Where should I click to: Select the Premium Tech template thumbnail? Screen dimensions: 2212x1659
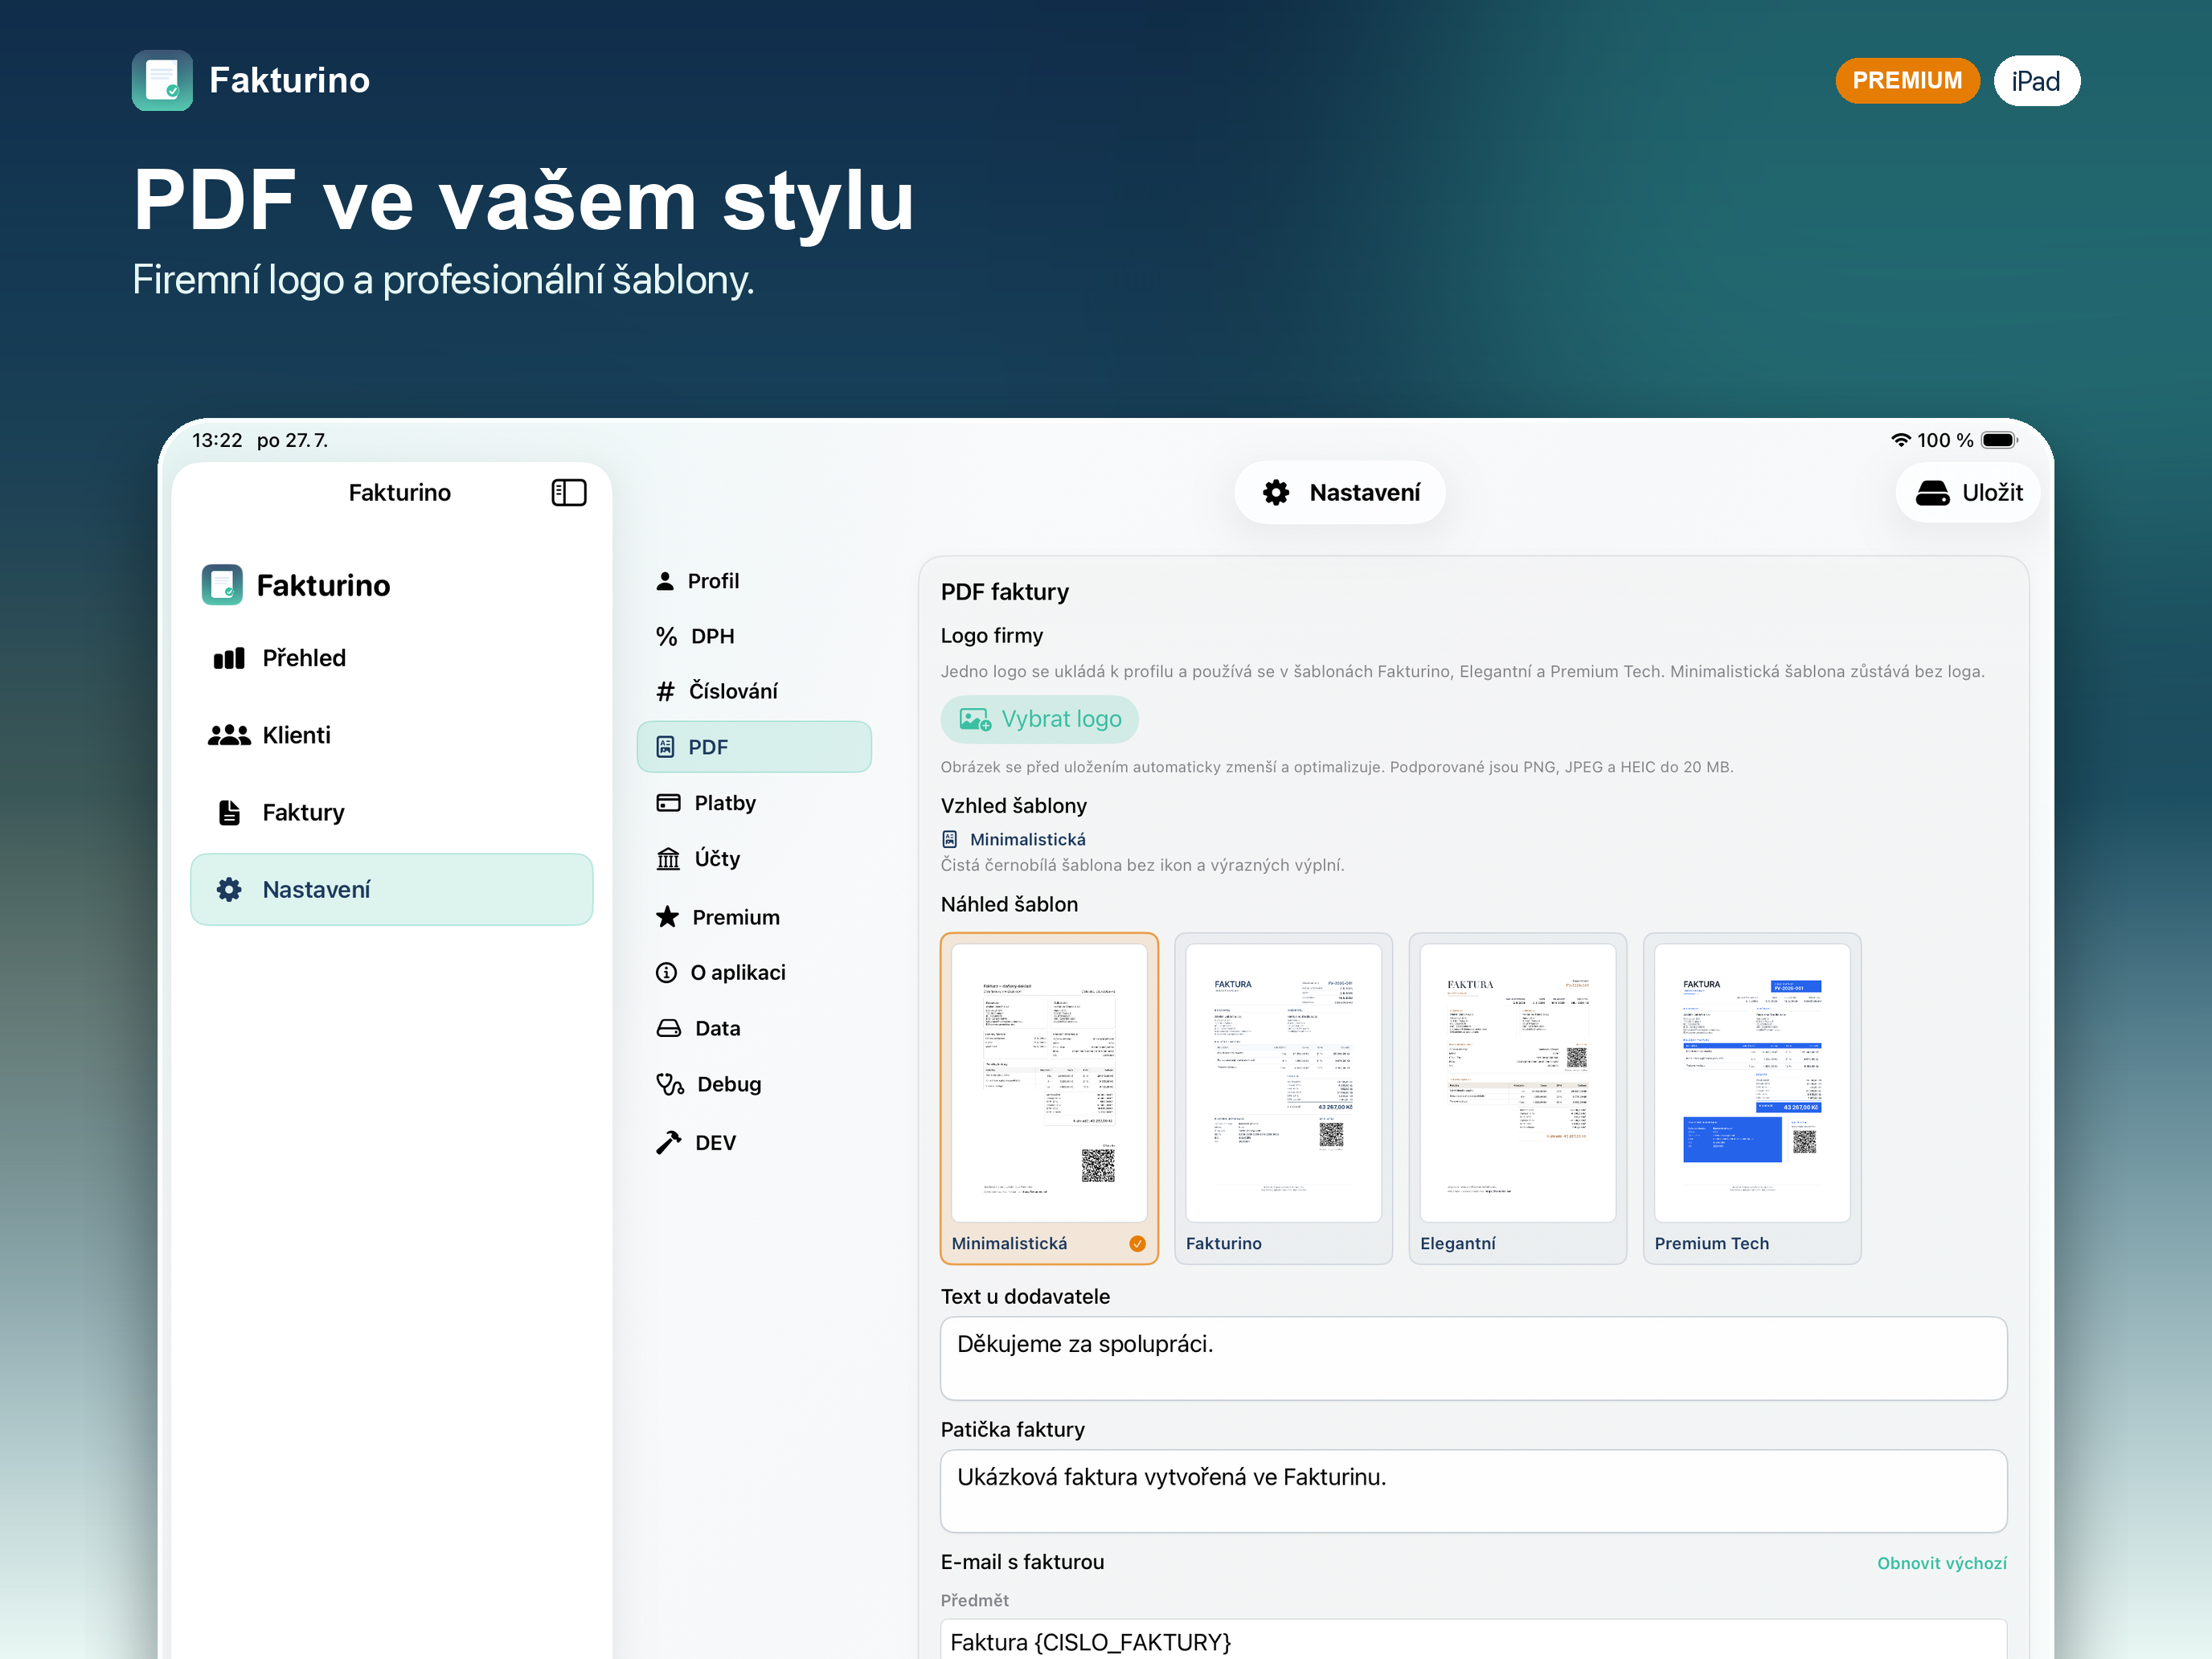pyautogui.click(x=1752, y=1098)
